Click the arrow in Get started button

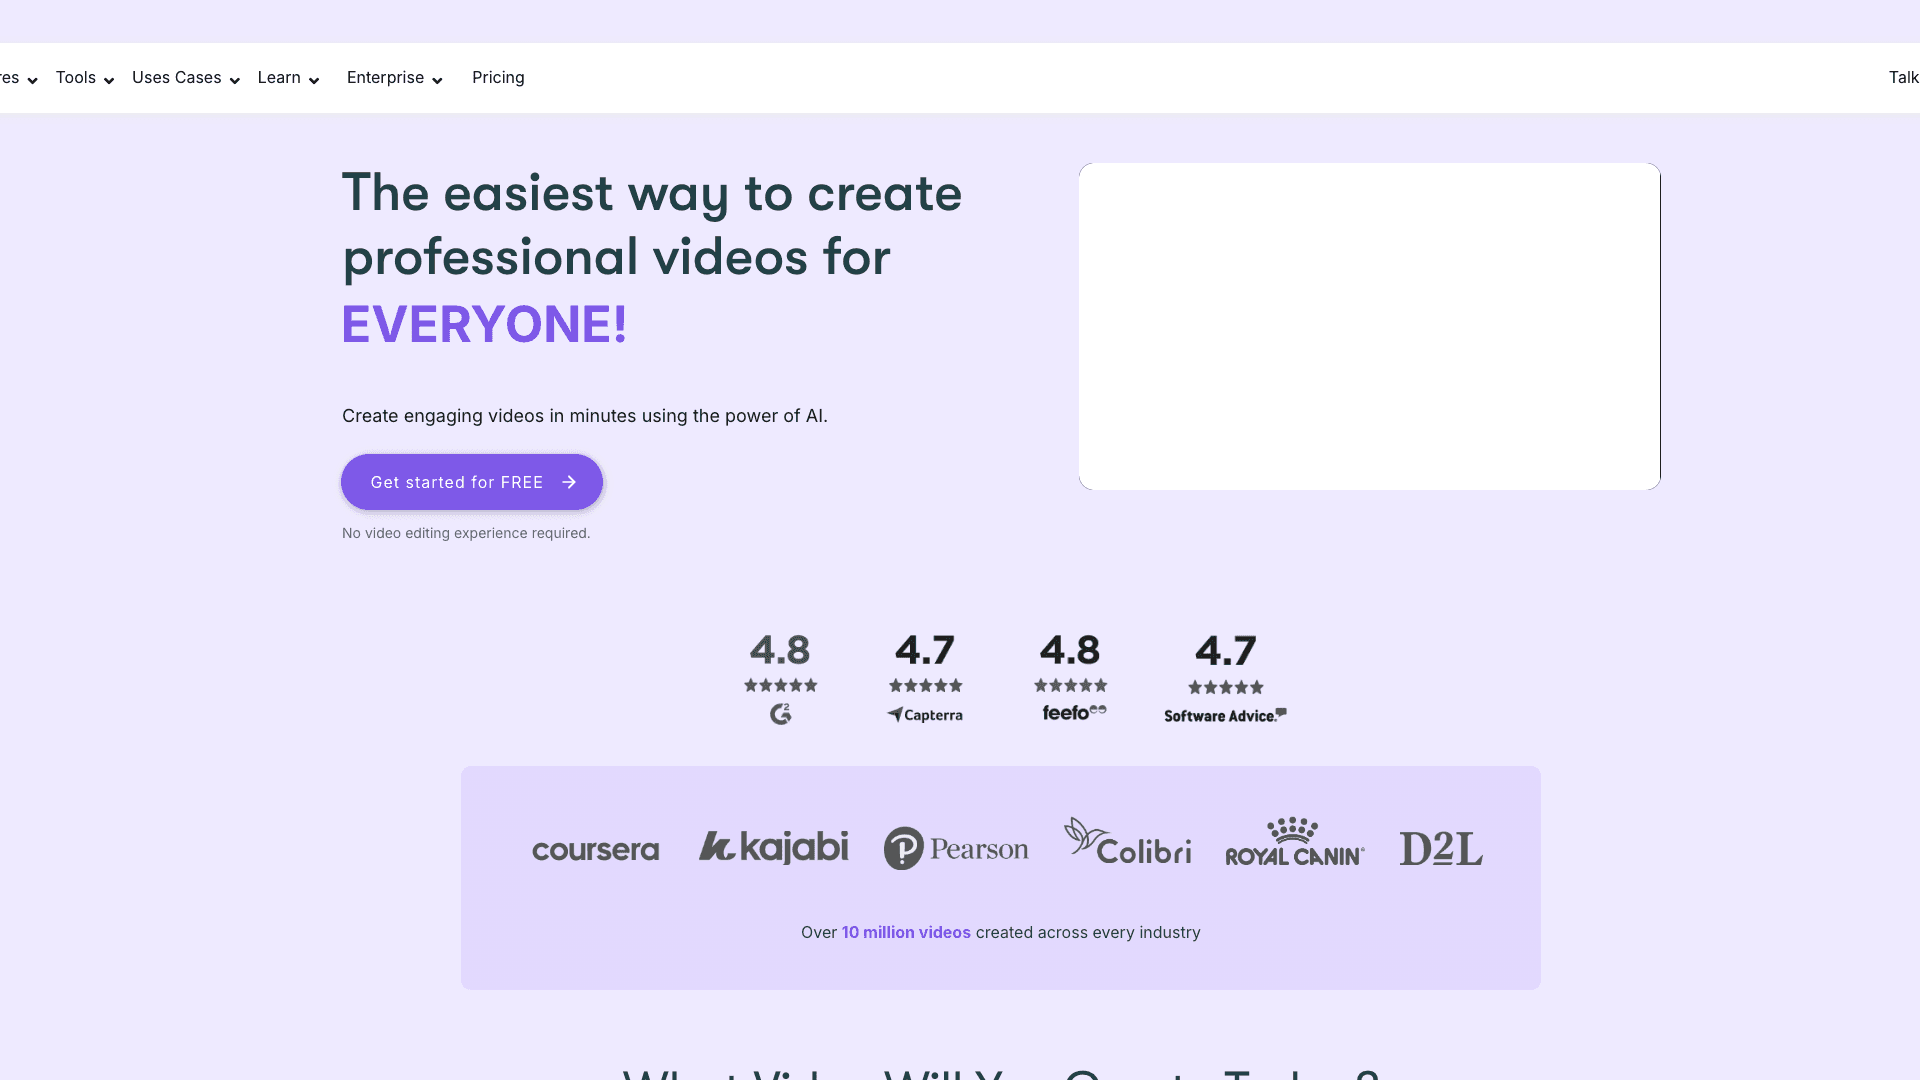[x=569, y=482]
